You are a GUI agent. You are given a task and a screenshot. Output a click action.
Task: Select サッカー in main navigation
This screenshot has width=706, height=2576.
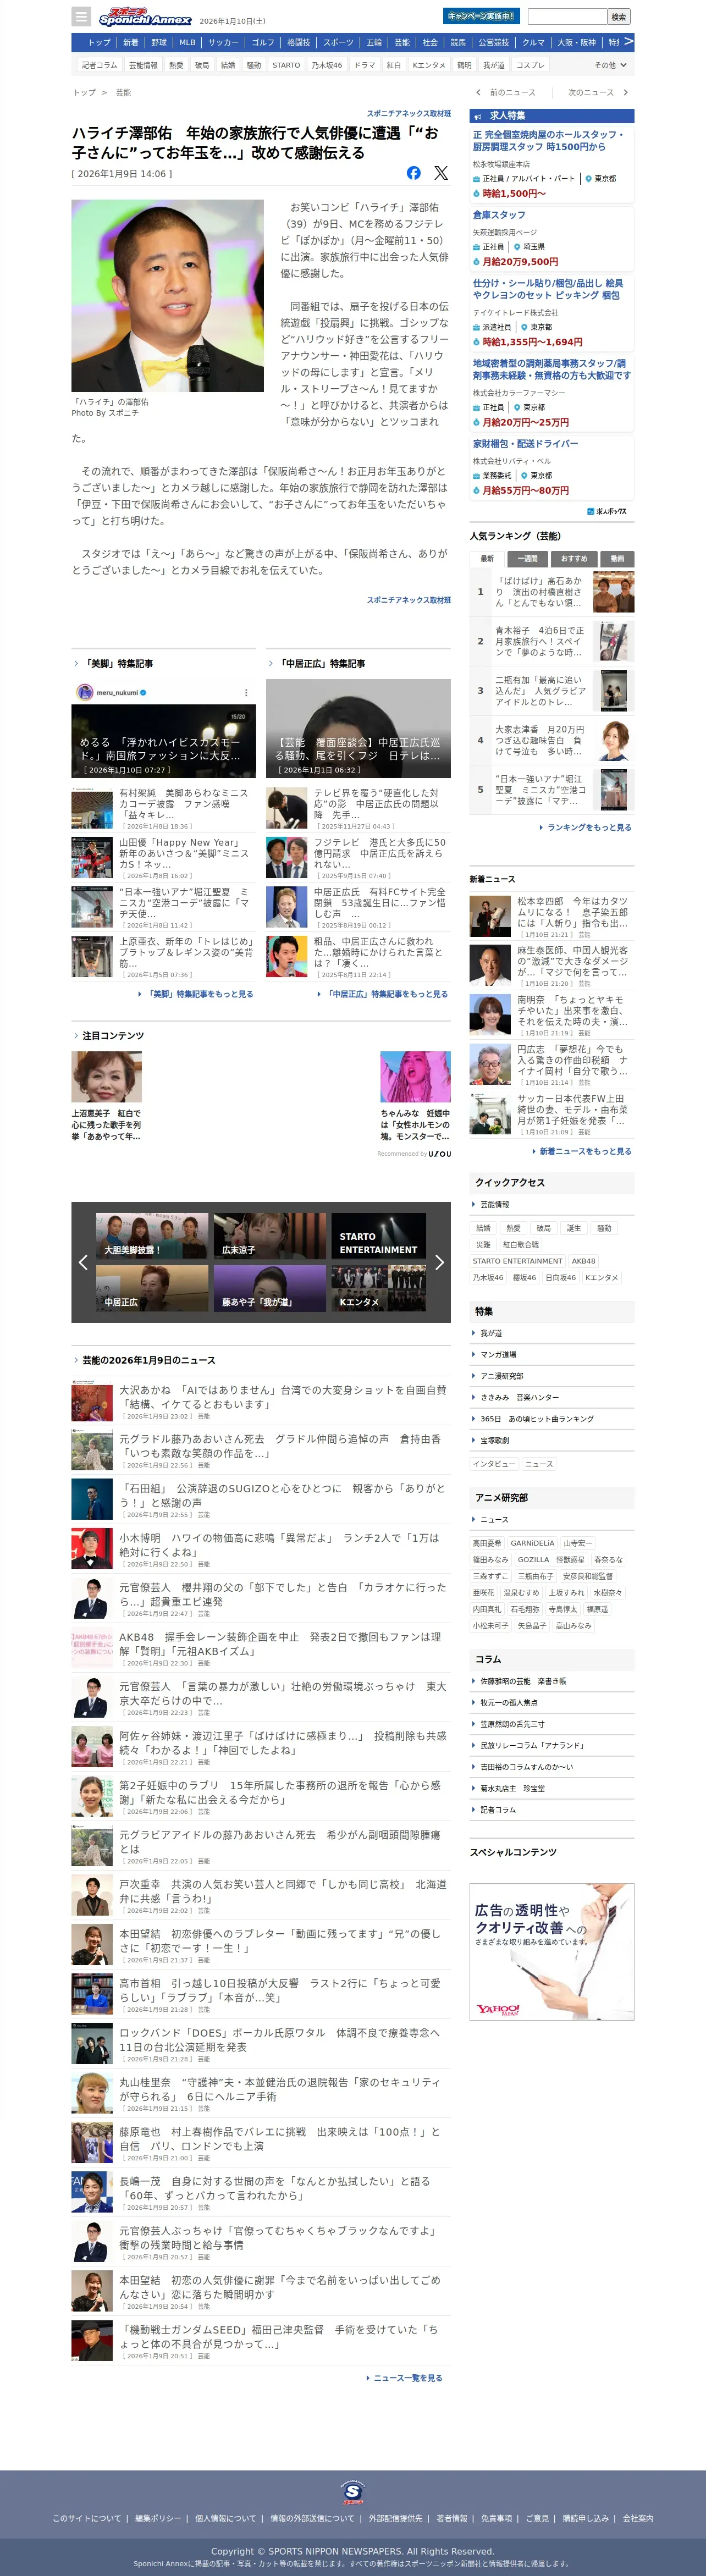click(x=223, y=43)
